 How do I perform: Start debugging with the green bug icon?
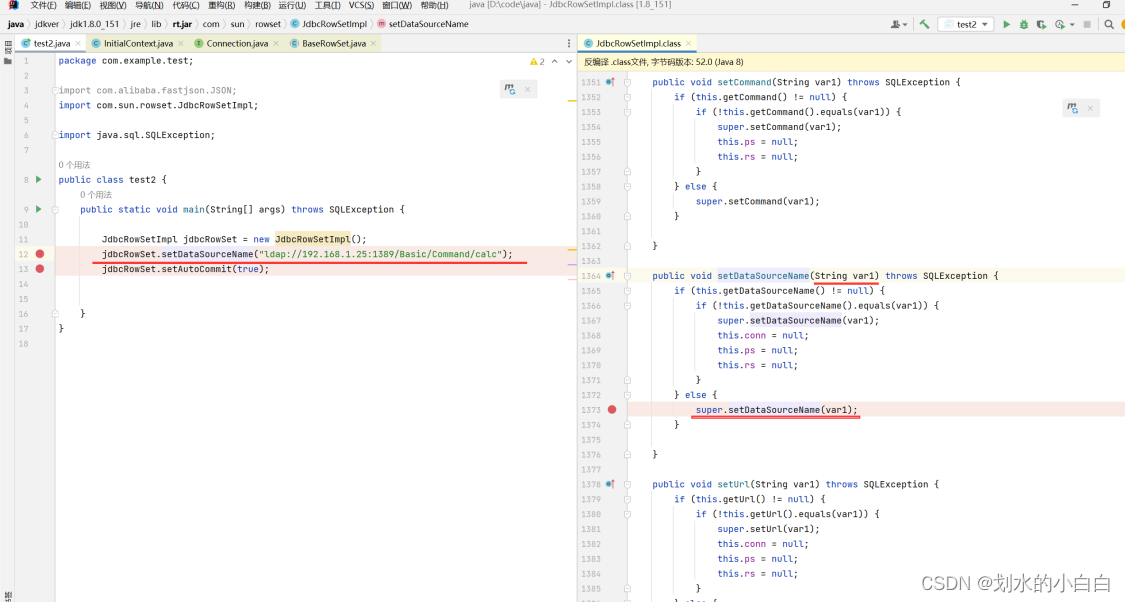(1024, 24)
